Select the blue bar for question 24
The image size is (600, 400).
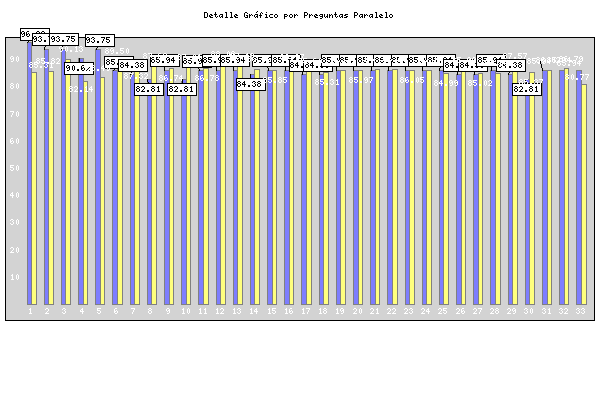point(425,187)
